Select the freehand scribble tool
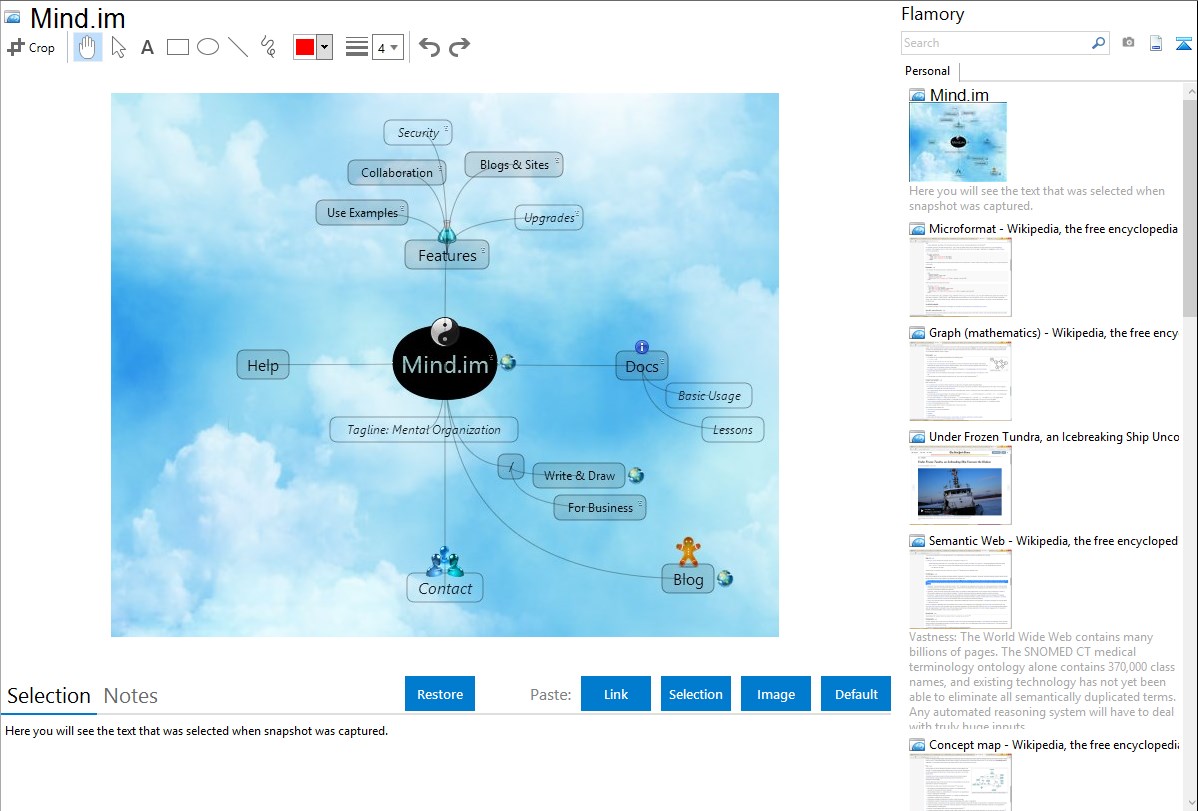Image resolution: width=1198 pixels, height=811 pixels. click(x=268, y=47)
